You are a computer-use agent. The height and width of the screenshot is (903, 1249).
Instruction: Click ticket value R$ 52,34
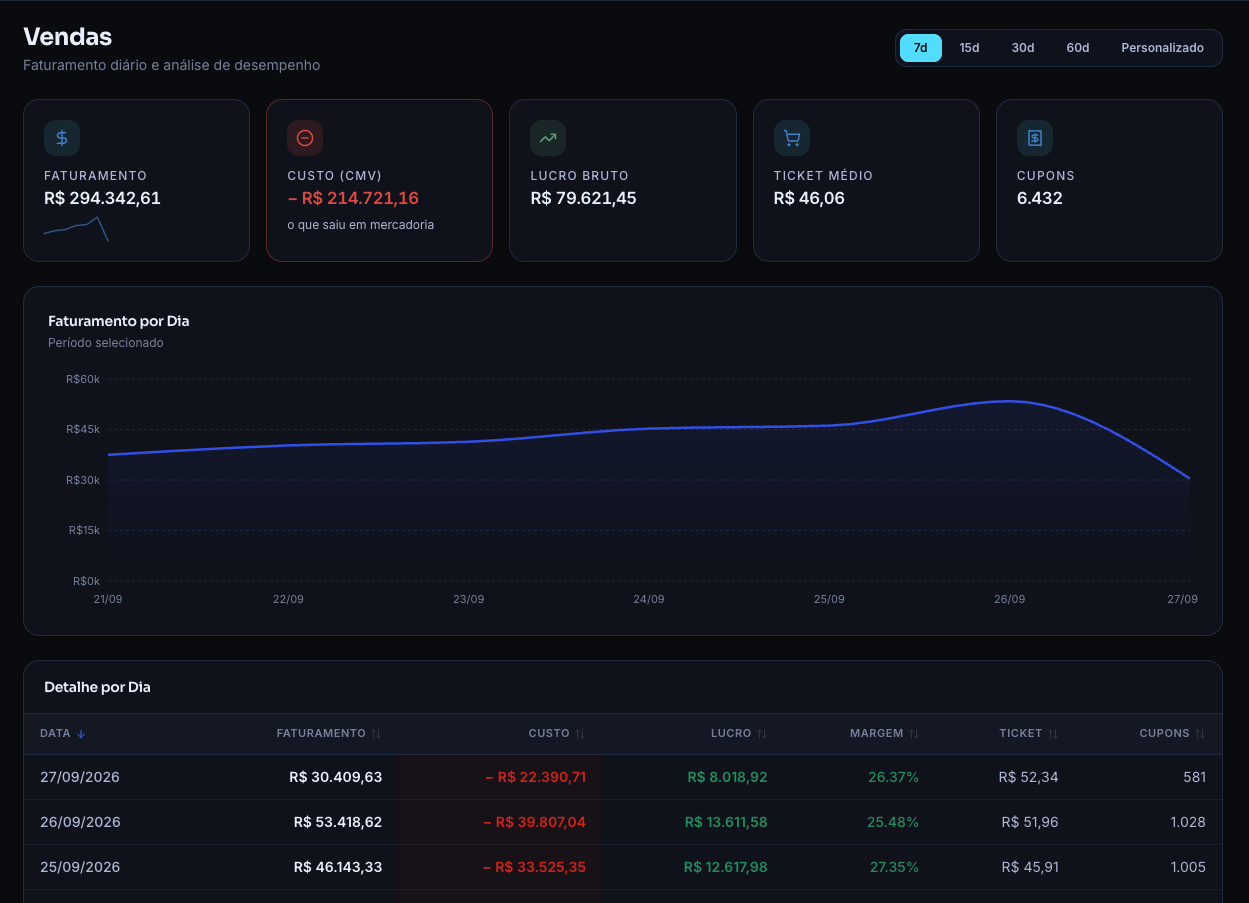point(1028,777)
